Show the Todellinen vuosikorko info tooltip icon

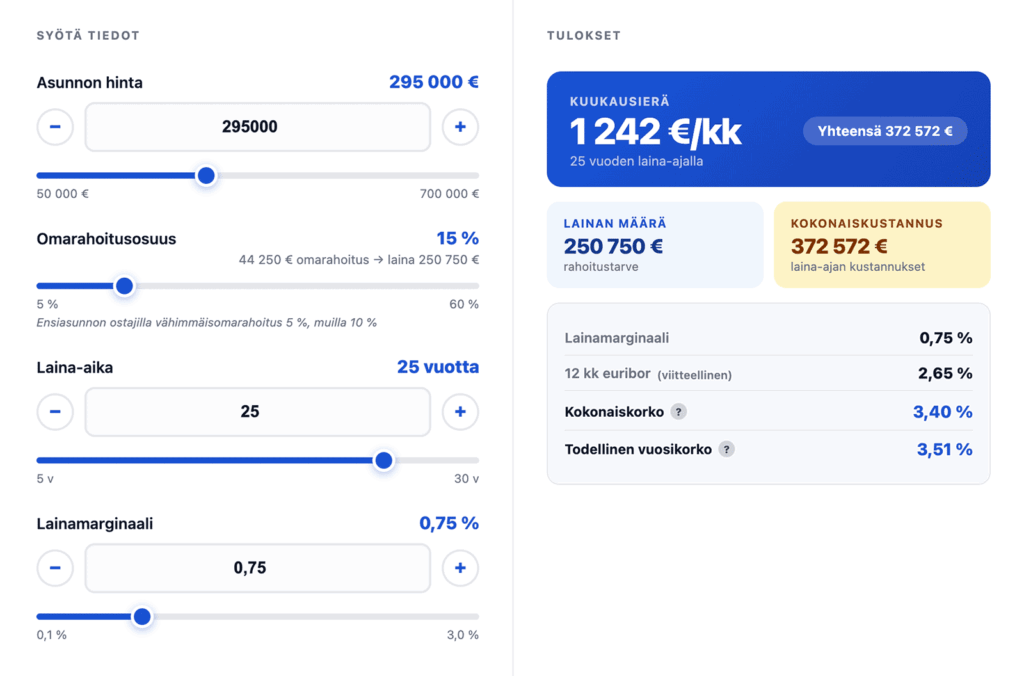727,450
